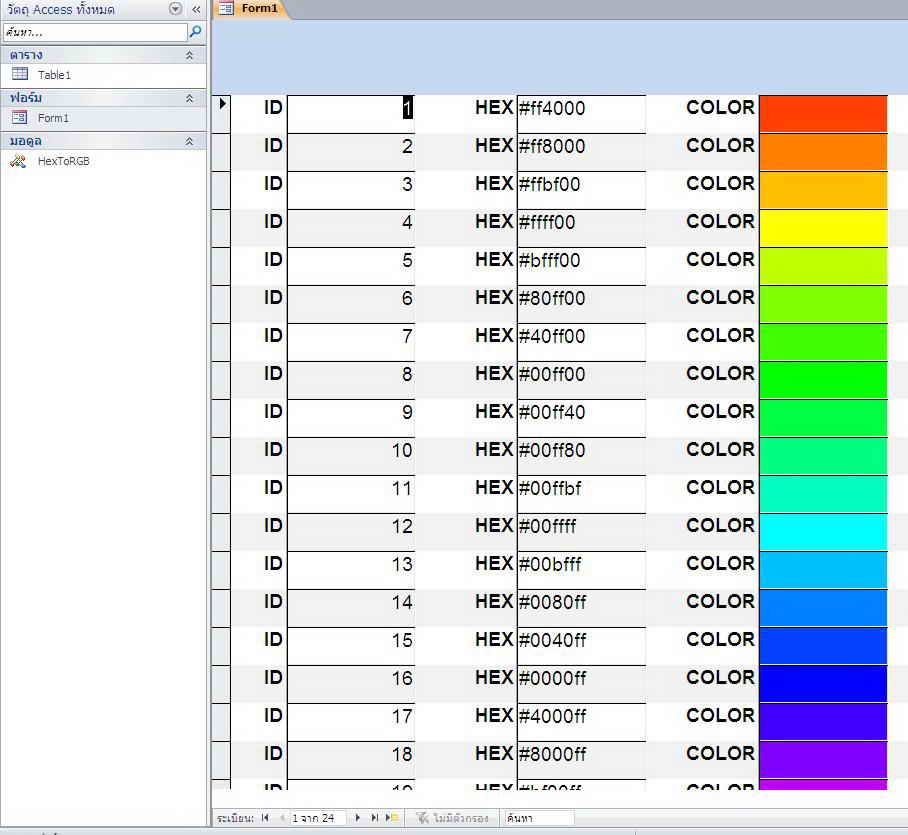The image size is (908, 835).
Task: Select record 1 using its record selector
Action: 221,113
